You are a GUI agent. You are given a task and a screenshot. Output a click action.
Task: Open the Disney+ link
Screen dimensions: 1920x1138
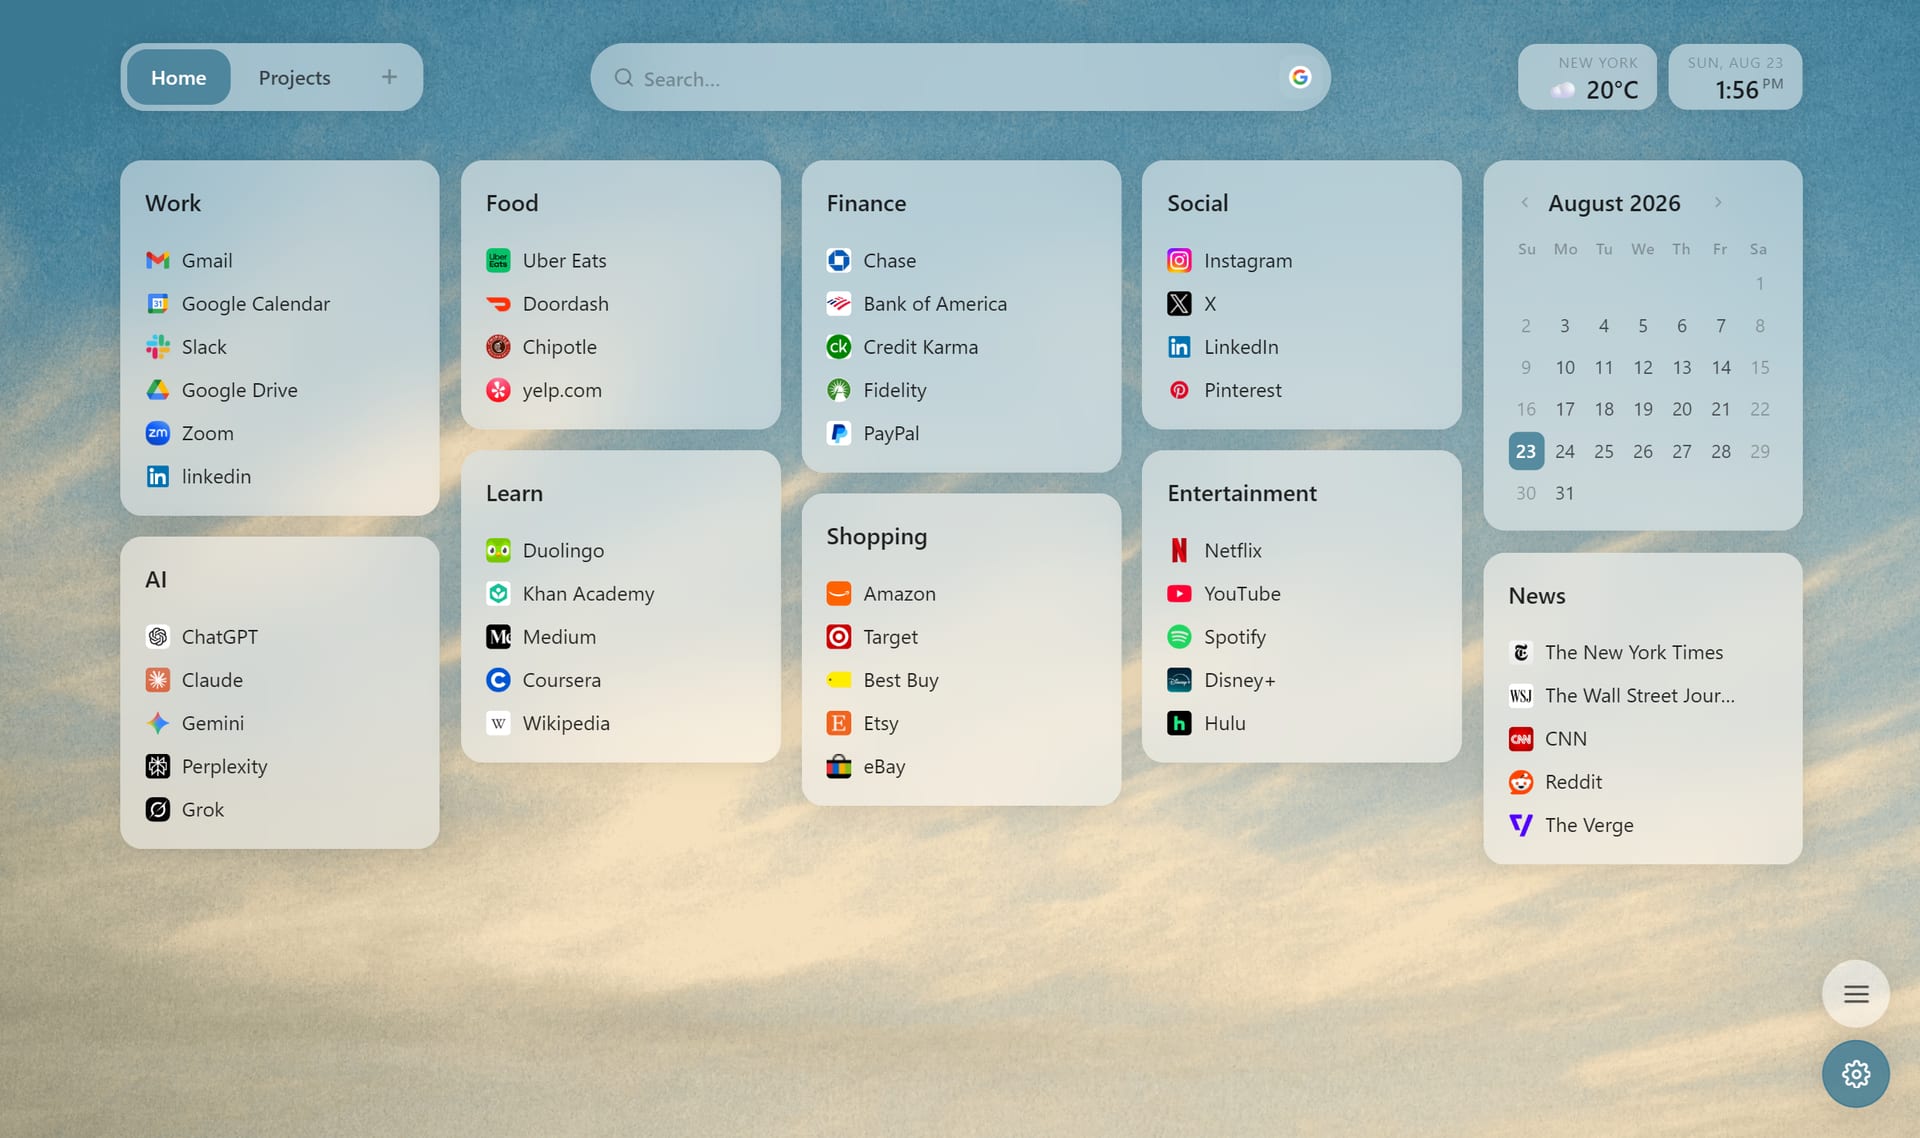[1221, 680]
